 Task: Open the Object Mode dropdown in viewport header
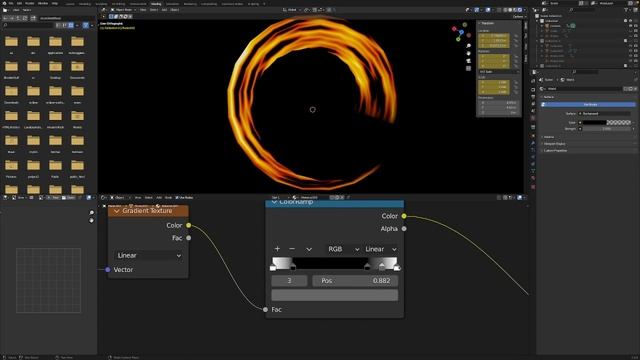coord(123,10)
